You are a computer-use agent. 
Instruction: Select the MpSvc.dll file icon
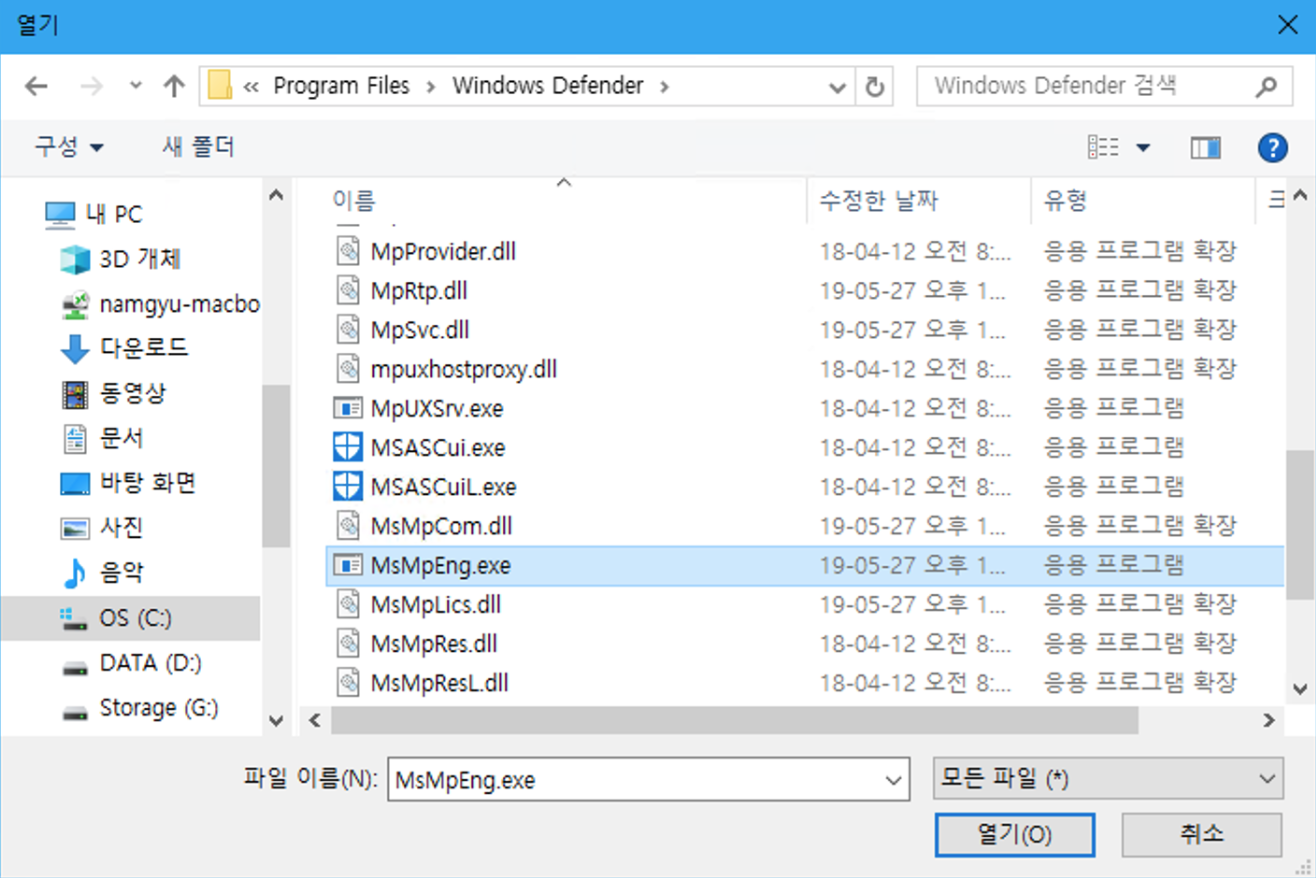tap(347, 329)
